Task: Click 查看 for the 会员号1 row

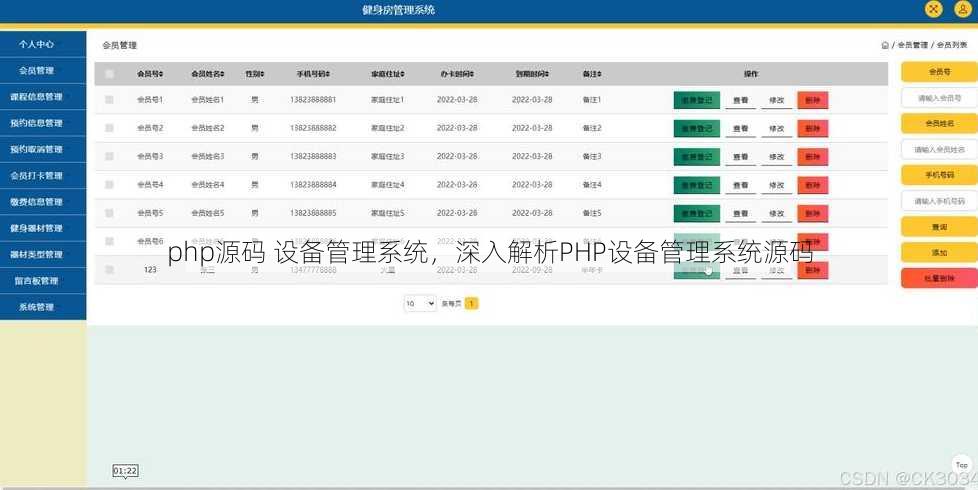Action: pos(740,100)
